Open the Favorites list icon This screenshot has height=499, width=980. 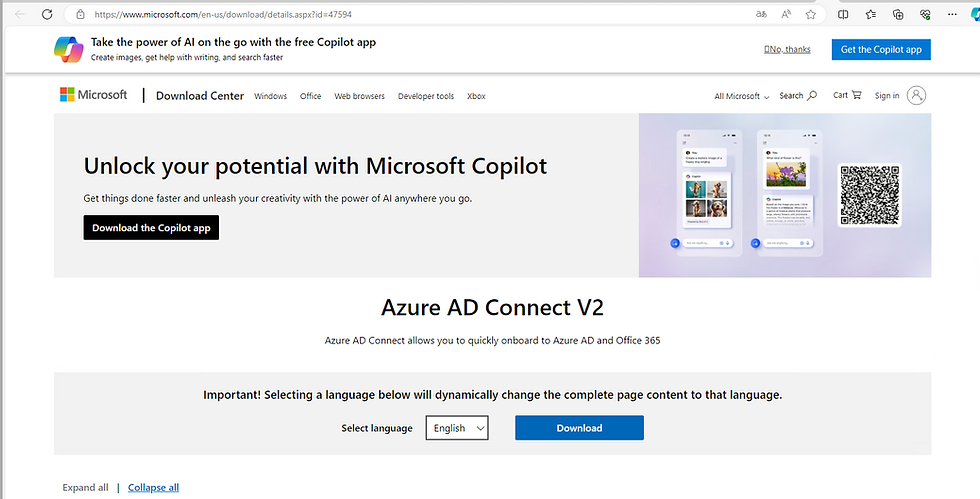(x=871, y=14)
